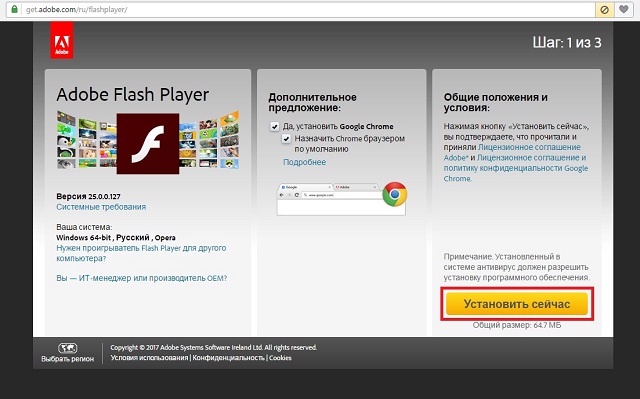The height and width of the screenshot is (399, 640).
Task: Click the copyright 2017 Adobe Systems text
Action: coord(213,348)
